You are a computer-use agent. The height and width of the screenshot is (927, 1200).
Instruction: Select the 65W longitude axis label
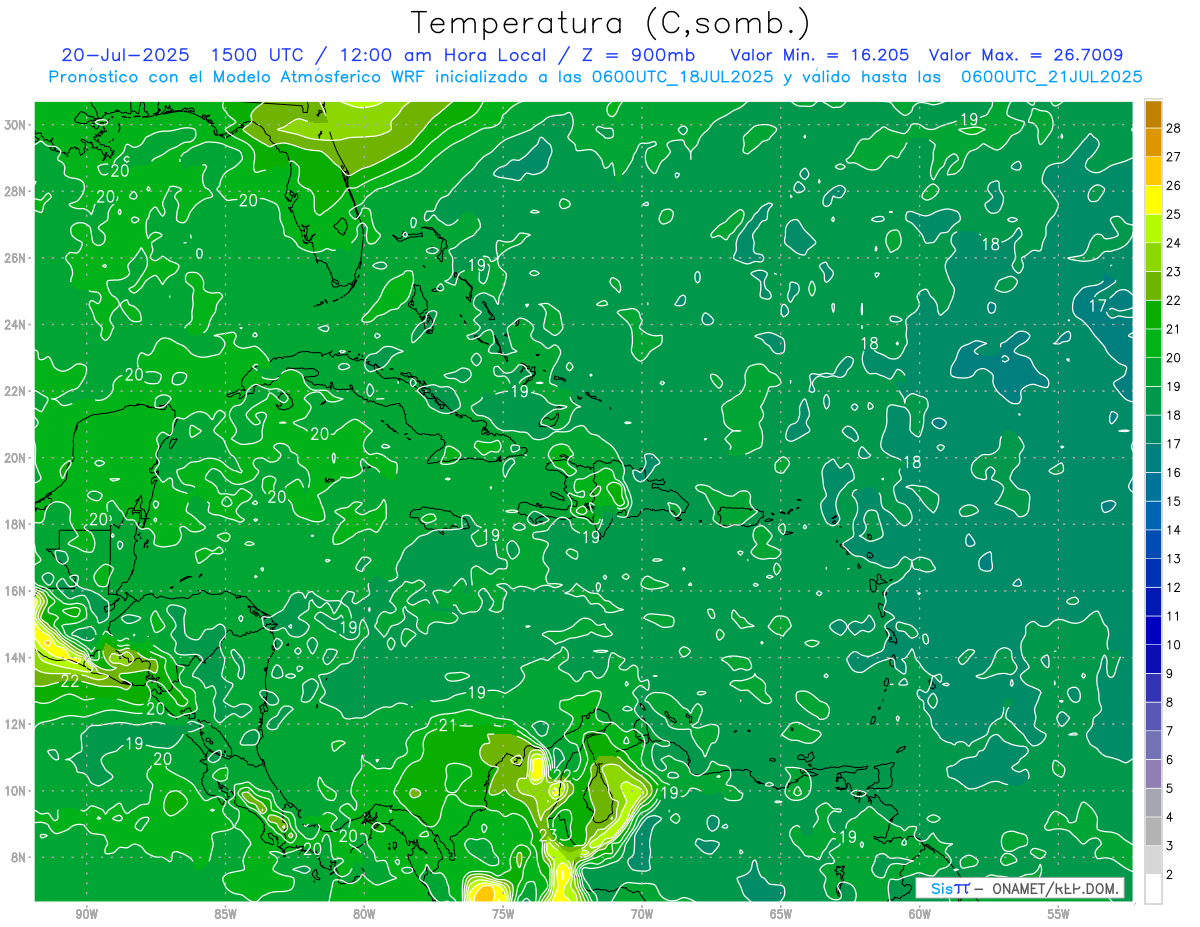tap(781, 914)
